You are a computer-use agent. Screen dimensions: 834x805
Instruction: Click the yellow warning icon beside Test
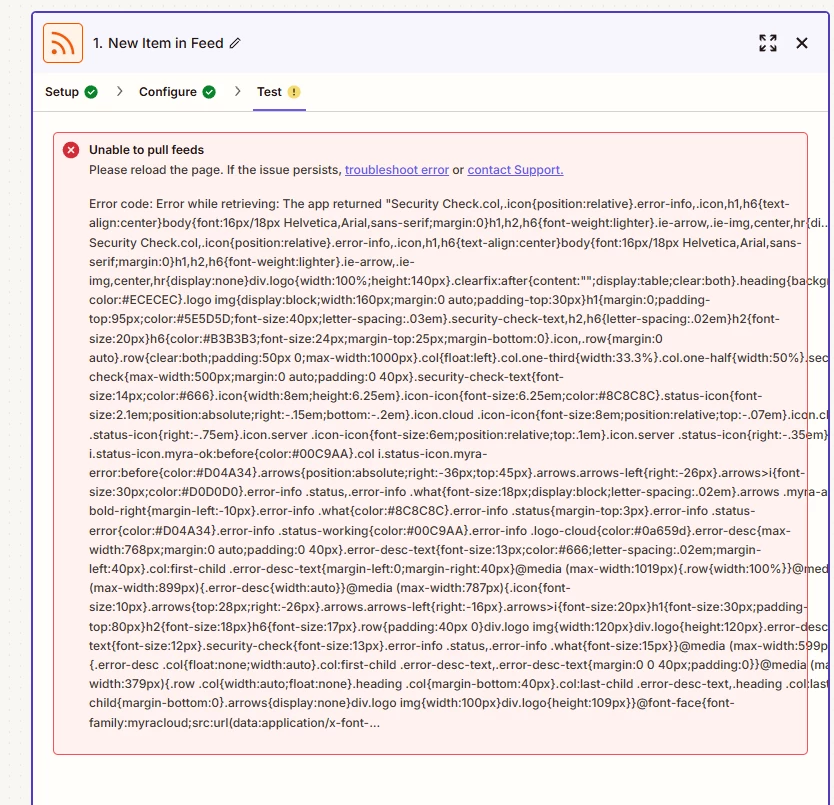(294, 92)
